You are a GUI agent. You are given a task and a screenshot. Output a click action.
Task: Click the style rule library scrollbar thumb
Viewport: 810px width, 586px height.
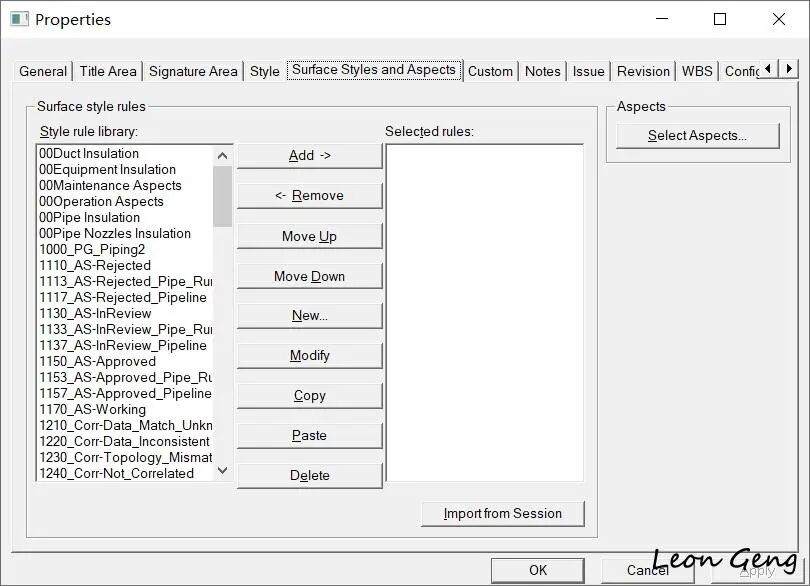click(223, 196)
